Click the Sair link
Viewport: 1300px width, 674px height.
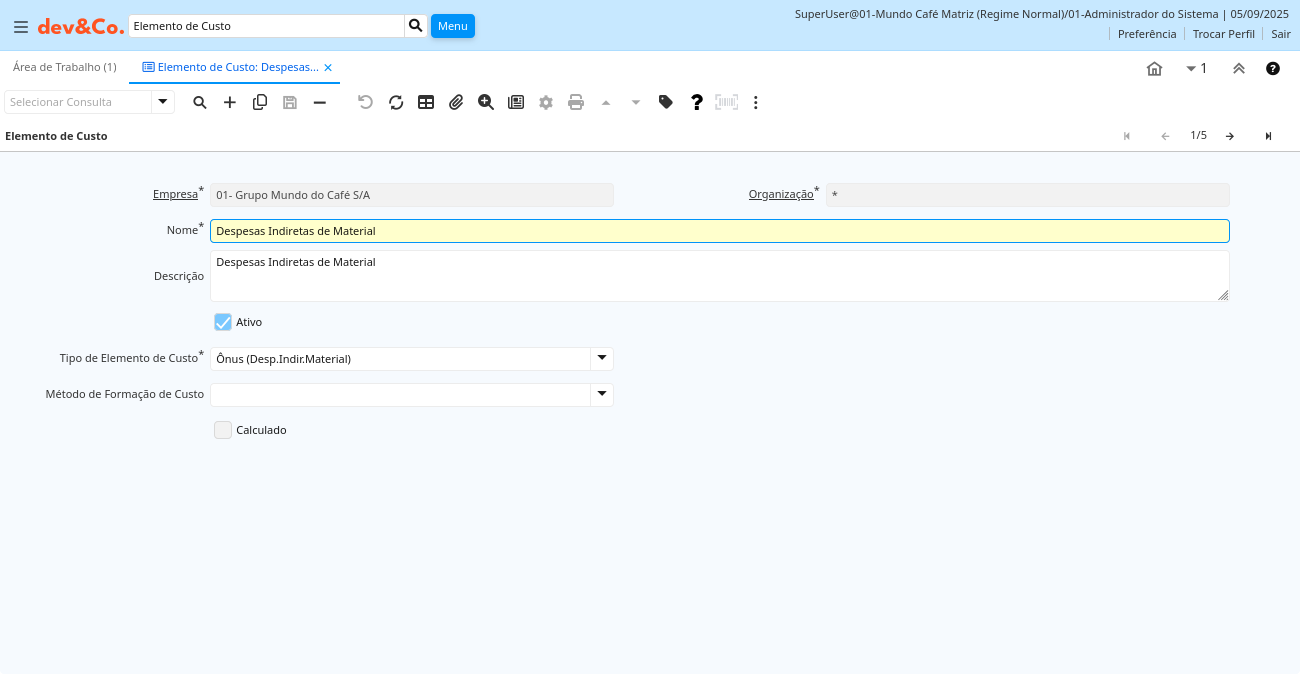tap(1280, 34)
